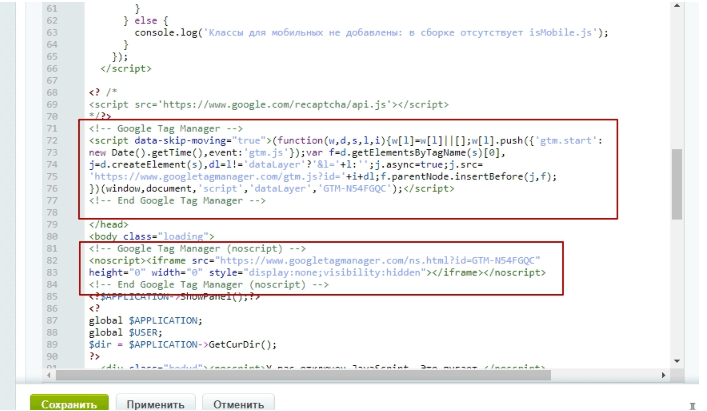This screenshot has height=411, width=707.
Task: Click 'Google Tag Manager (noscript)' comment on line 81
Action: 197,248
